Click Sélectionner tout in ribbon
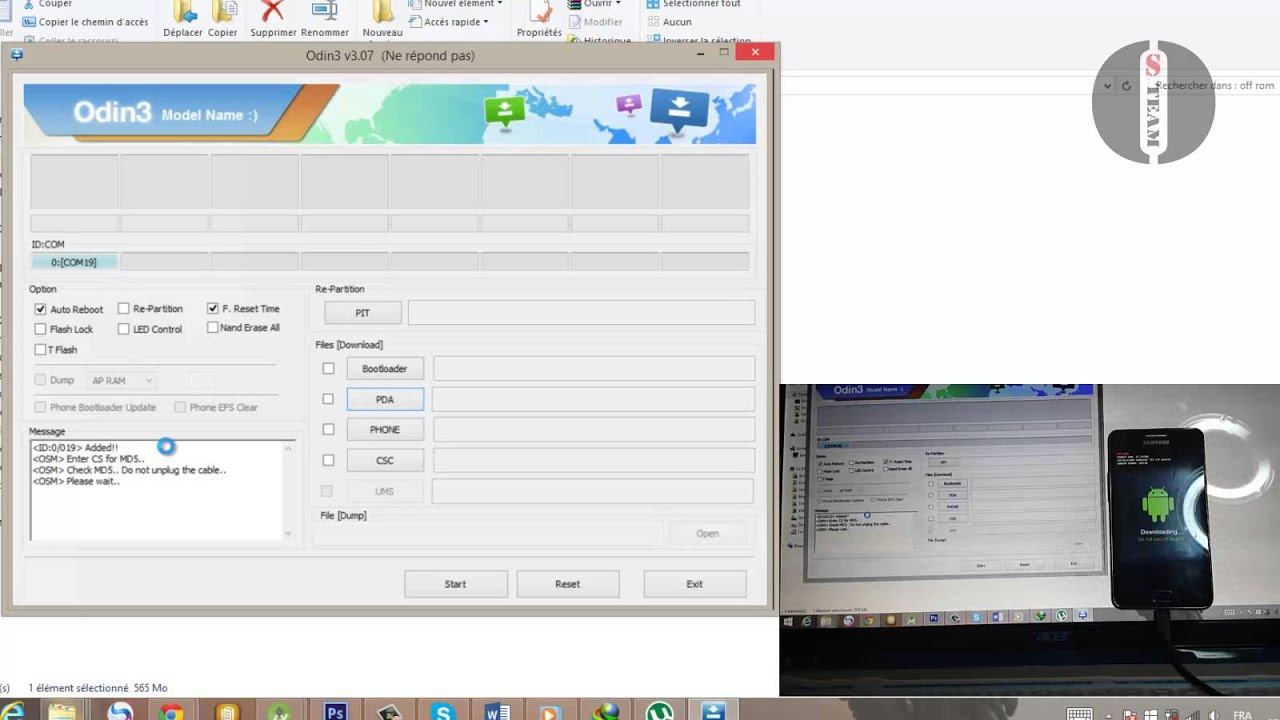1280x720 pixels. pyautogui.click(x=694, y=4)
